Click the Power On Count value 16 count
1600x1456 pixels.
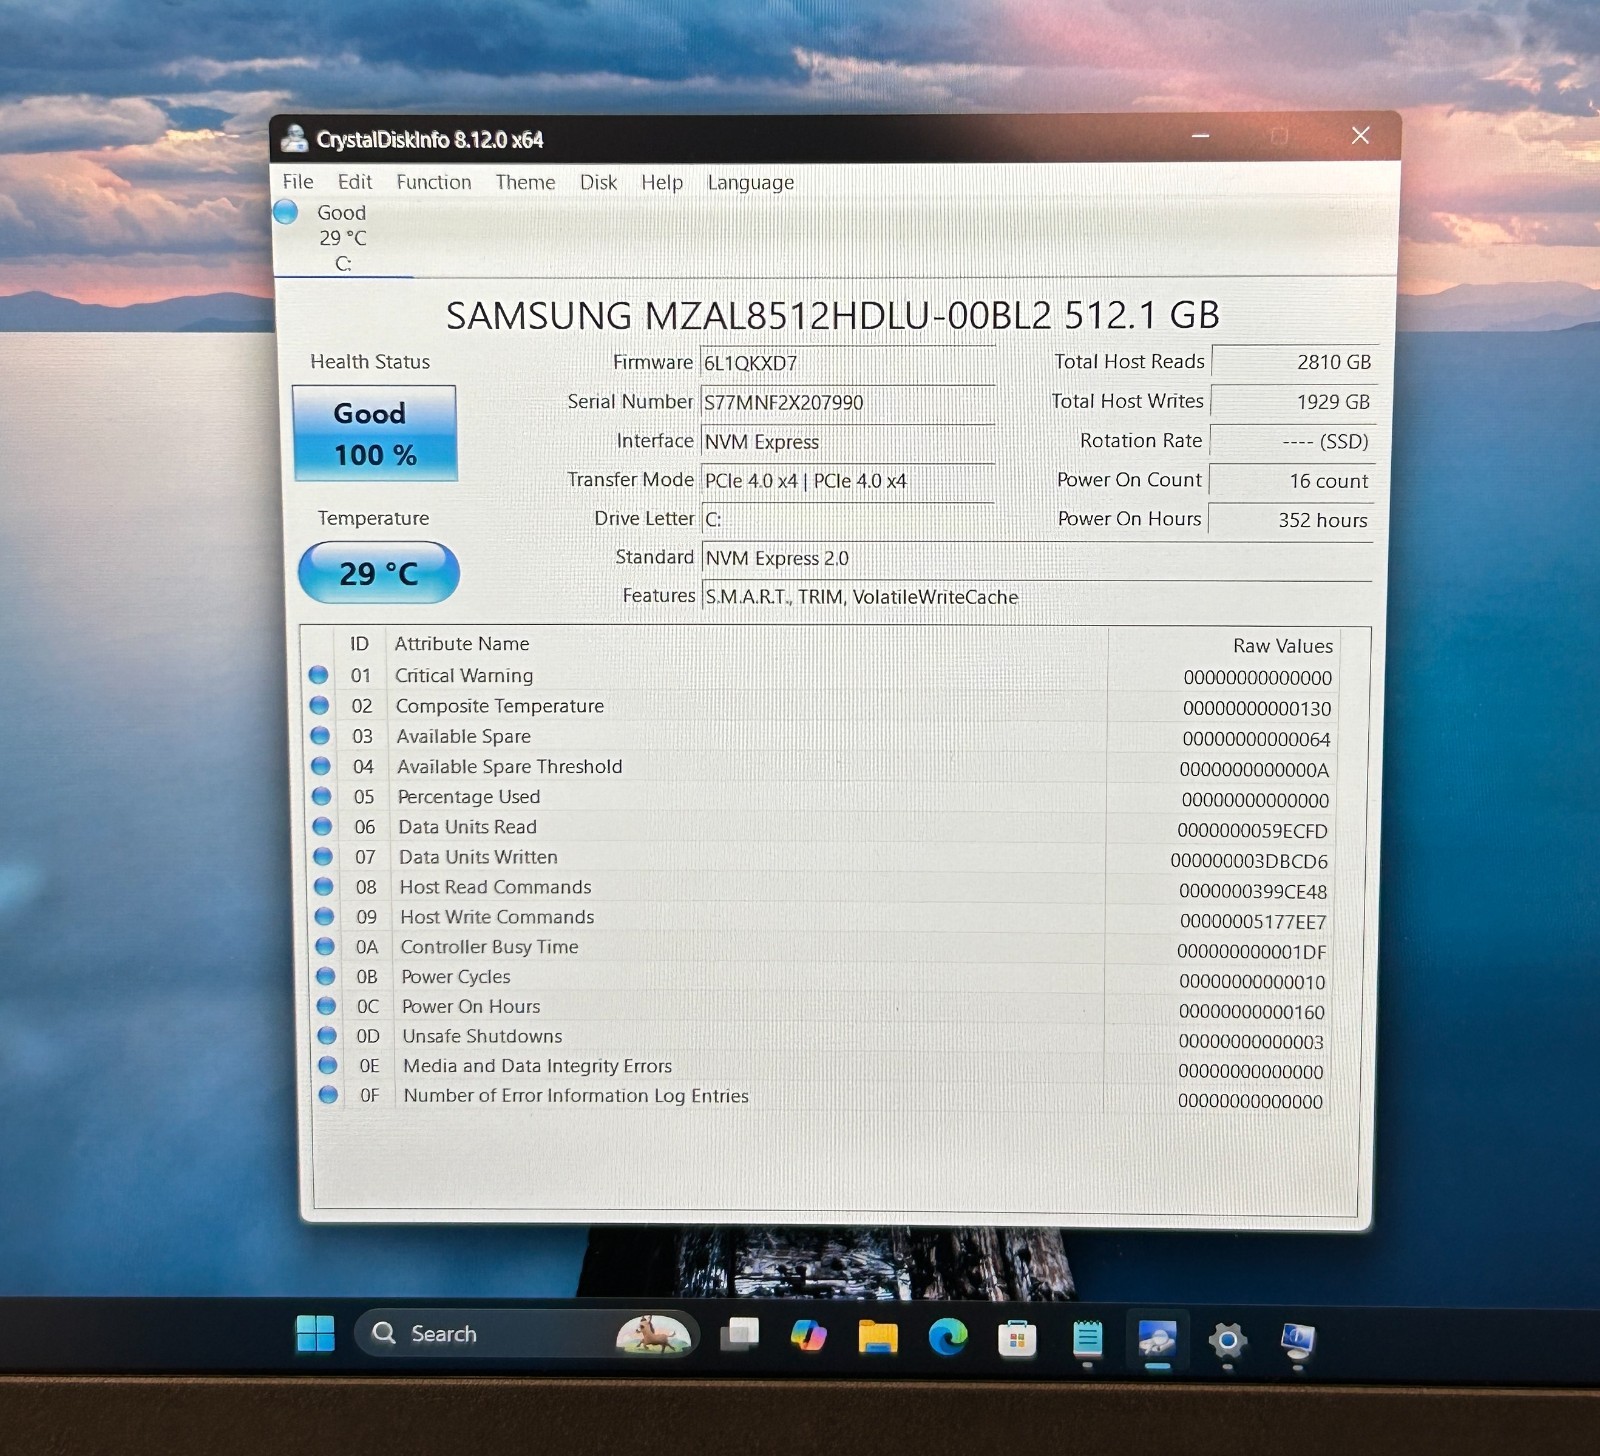[1291, 481]
